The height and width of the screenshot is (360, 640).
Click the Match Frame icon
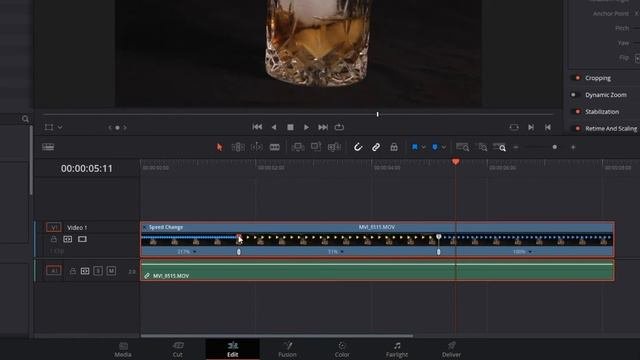tap(514, 127)
